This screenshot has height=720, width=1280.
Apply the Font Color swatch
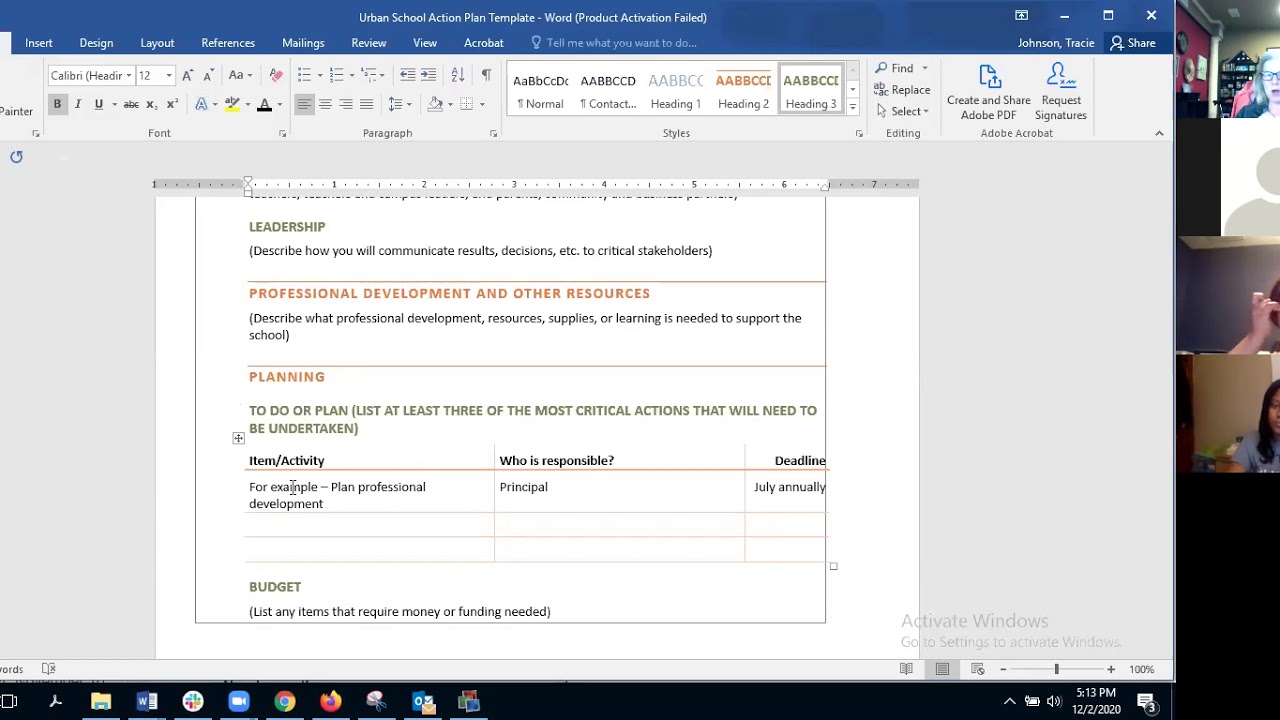pos(264,104)
